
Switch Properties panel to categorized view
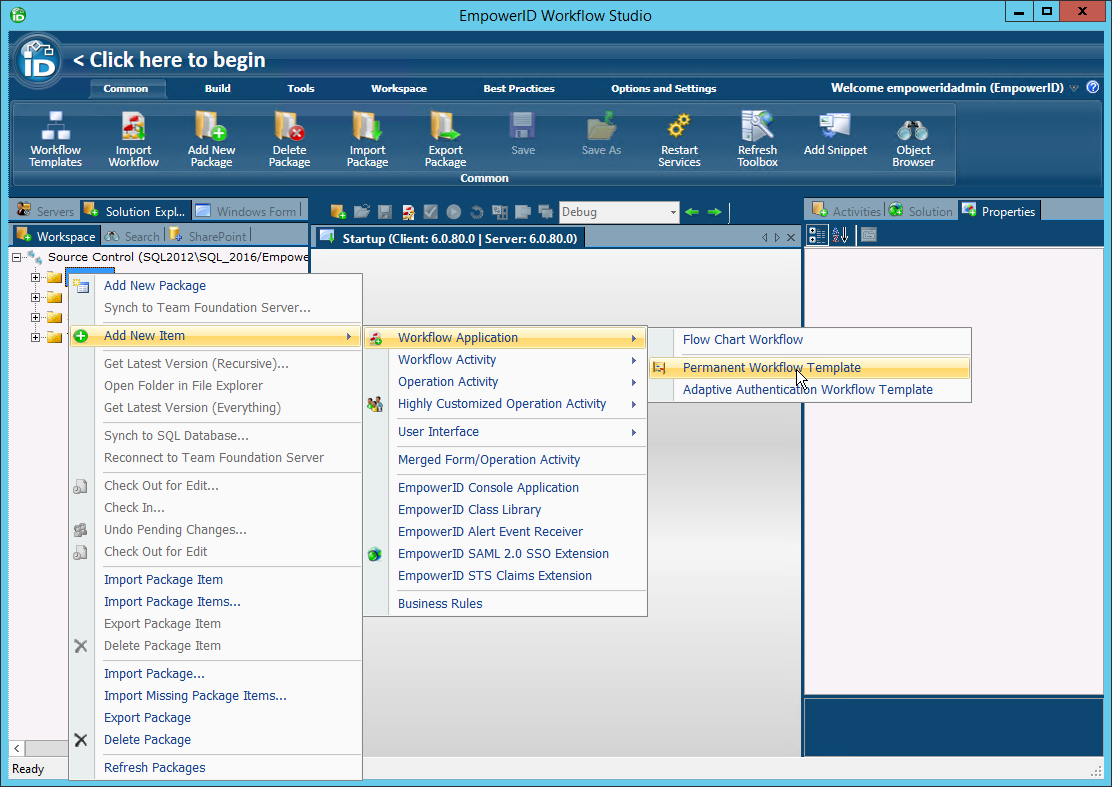tap(817, 234)
